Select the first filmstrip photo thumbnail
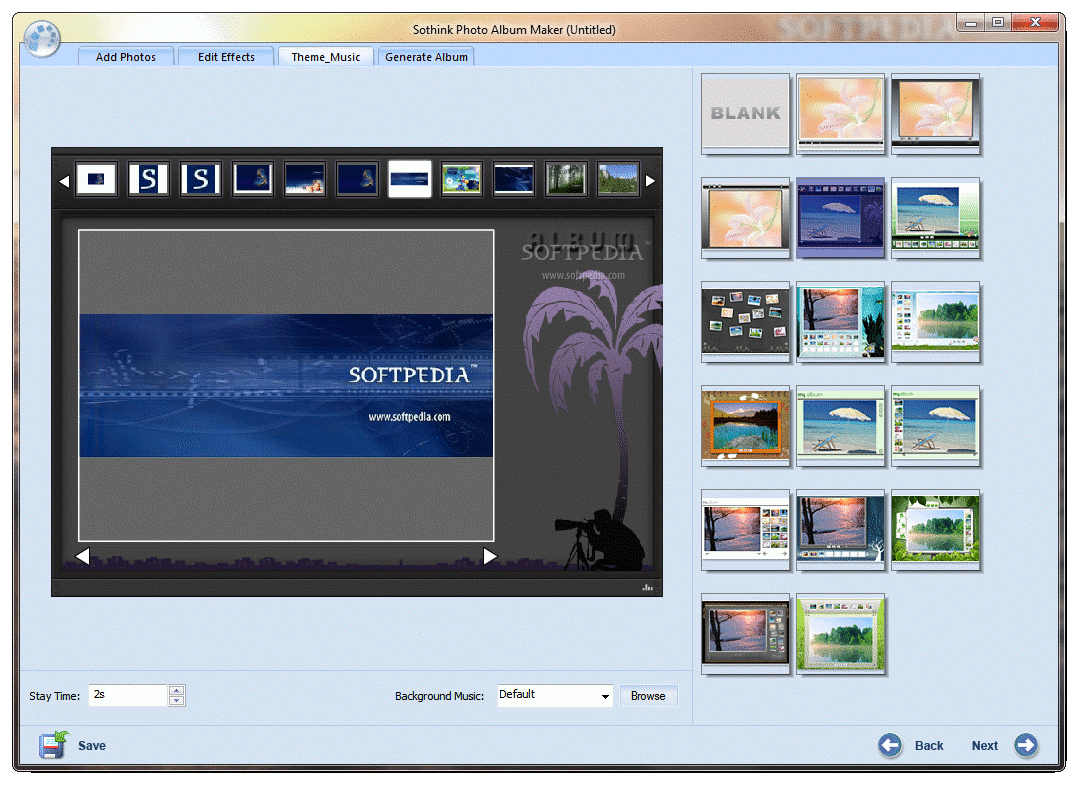The height and width of the screenshot is (792, 1086). [96, 179]
